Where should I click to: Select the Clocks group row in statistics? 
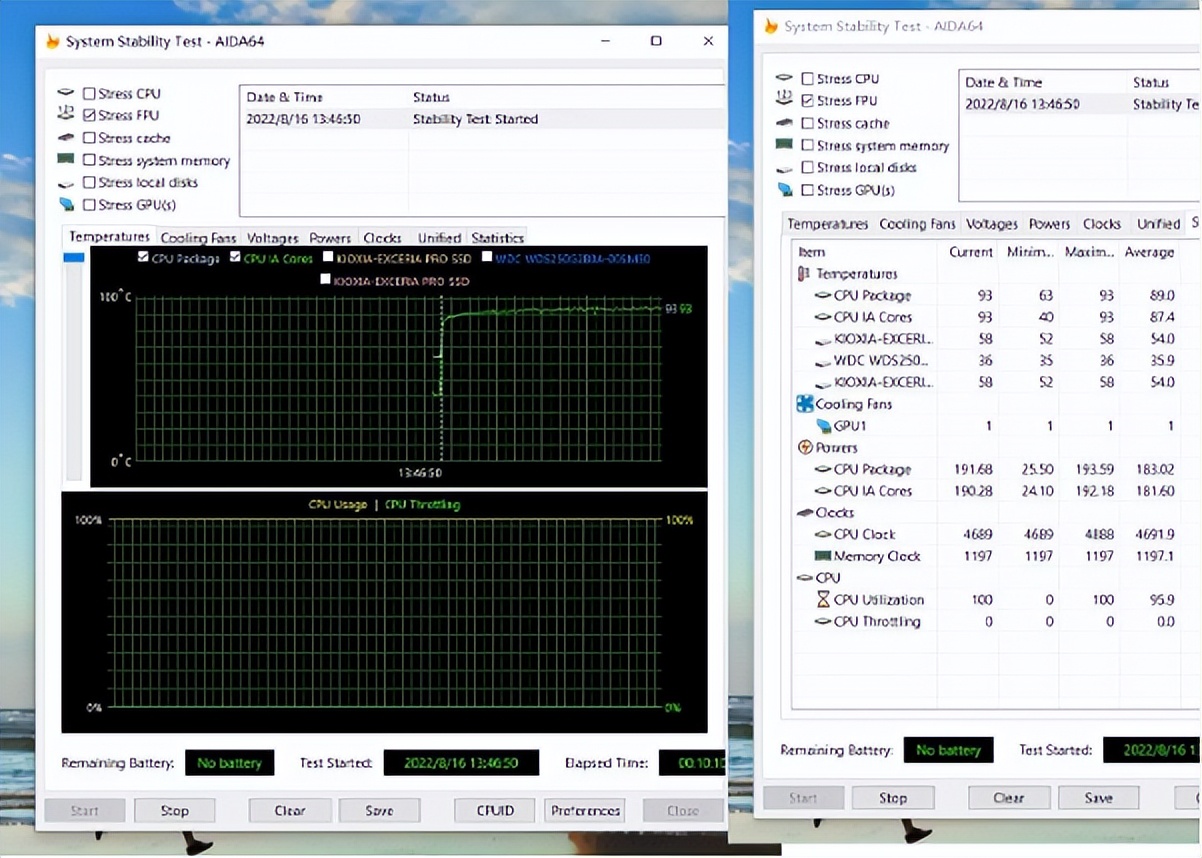835,512
